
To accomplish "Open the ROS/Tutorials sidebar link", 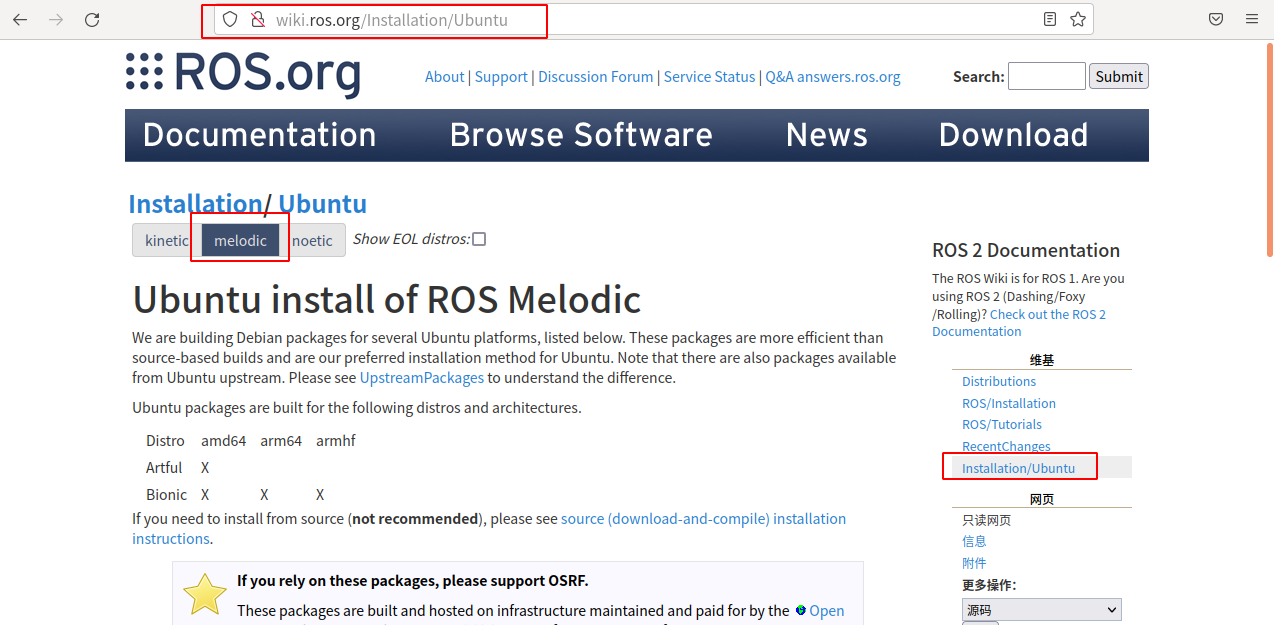I will [1002, 424].
